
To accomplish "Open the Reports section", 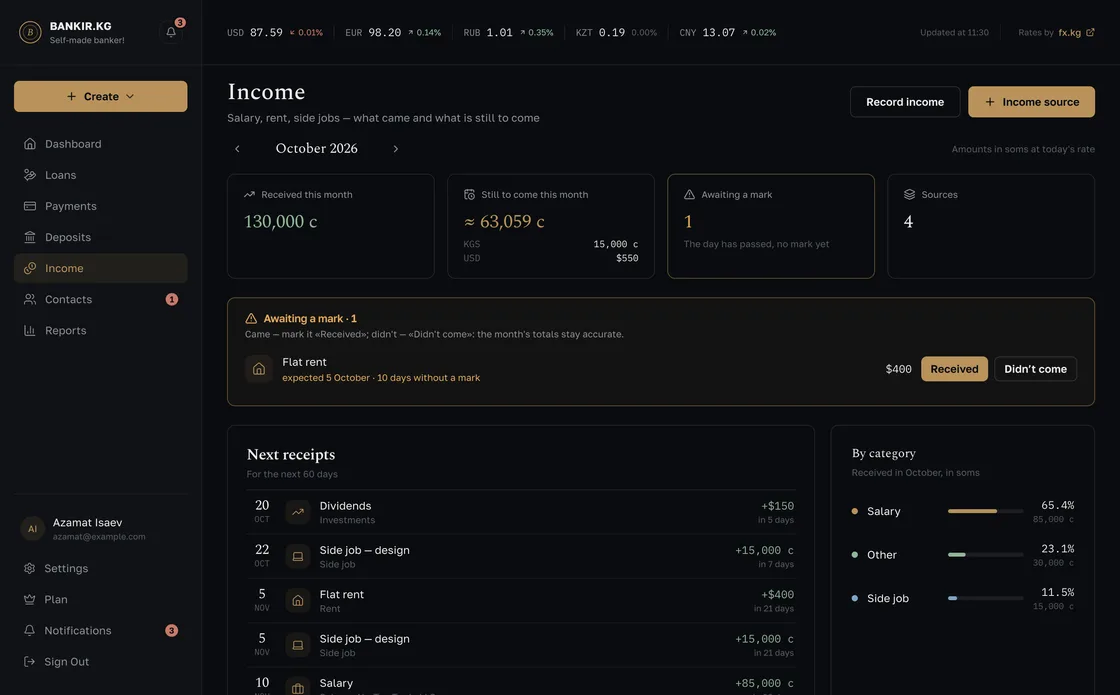I will pyautogui.click(x=101, y=330).
